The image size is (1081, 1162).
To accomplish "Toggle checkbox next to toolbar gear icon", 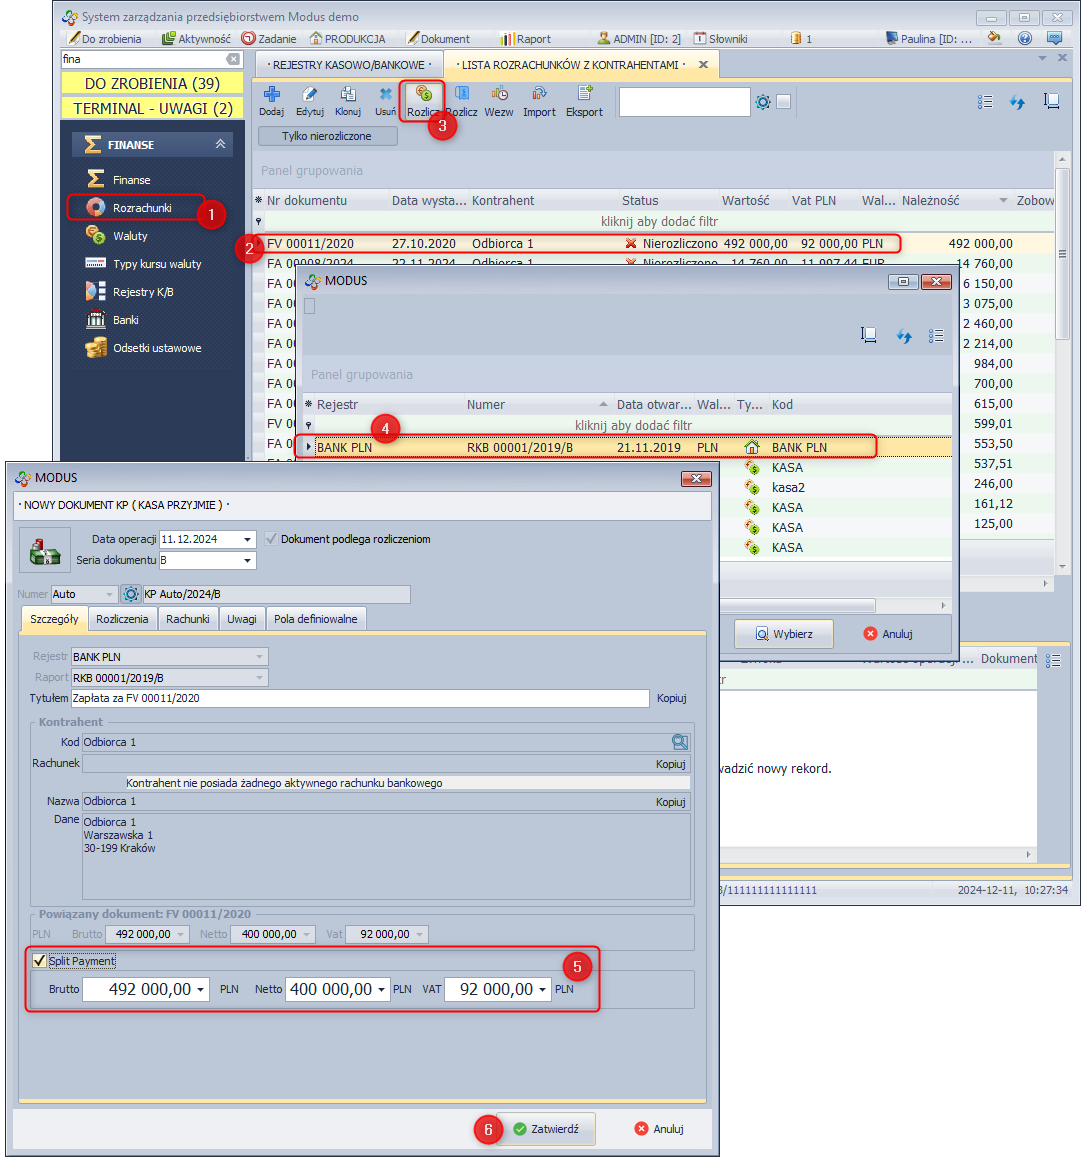I will pos(784,102).
